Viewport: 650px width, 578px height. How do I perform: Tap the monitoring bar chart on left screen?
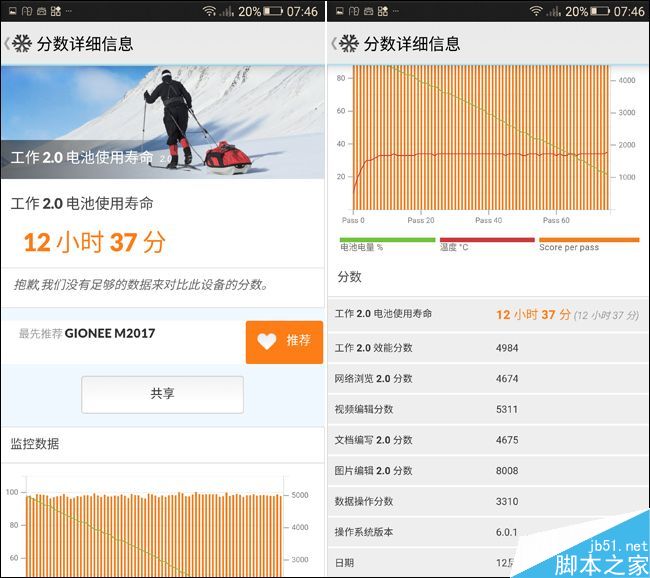(x=155, y=526)
